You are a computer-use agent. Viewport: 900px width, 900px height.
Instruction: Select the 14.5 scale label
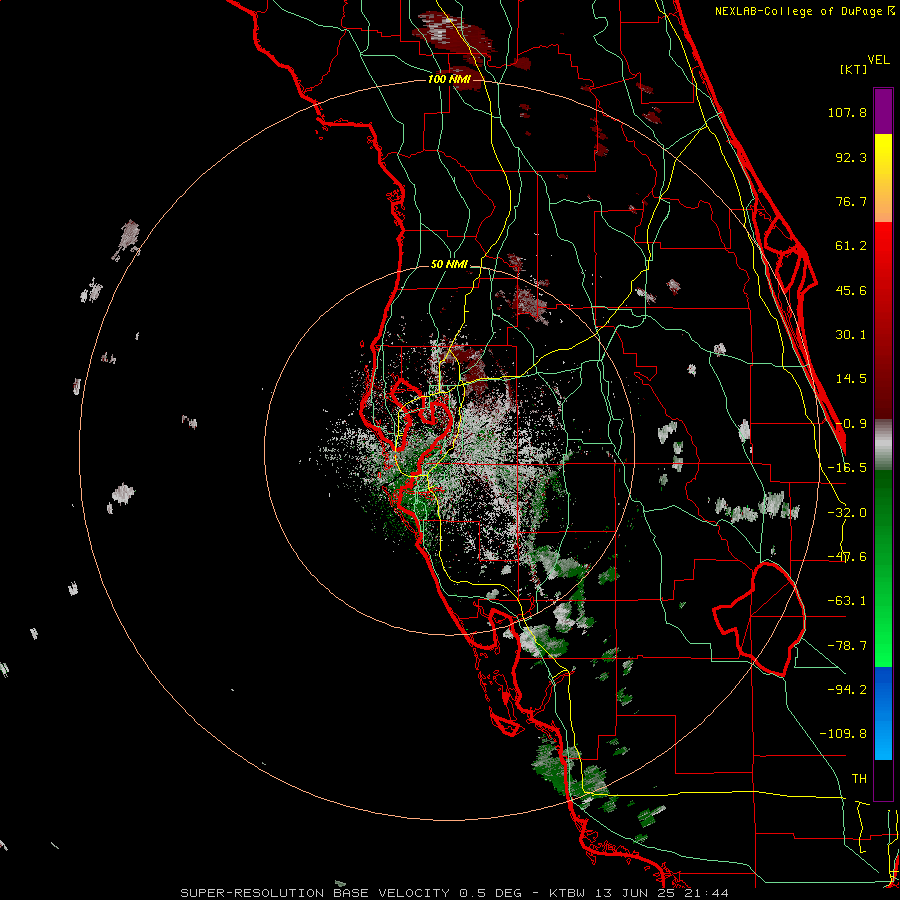click(x=851, y=379)
